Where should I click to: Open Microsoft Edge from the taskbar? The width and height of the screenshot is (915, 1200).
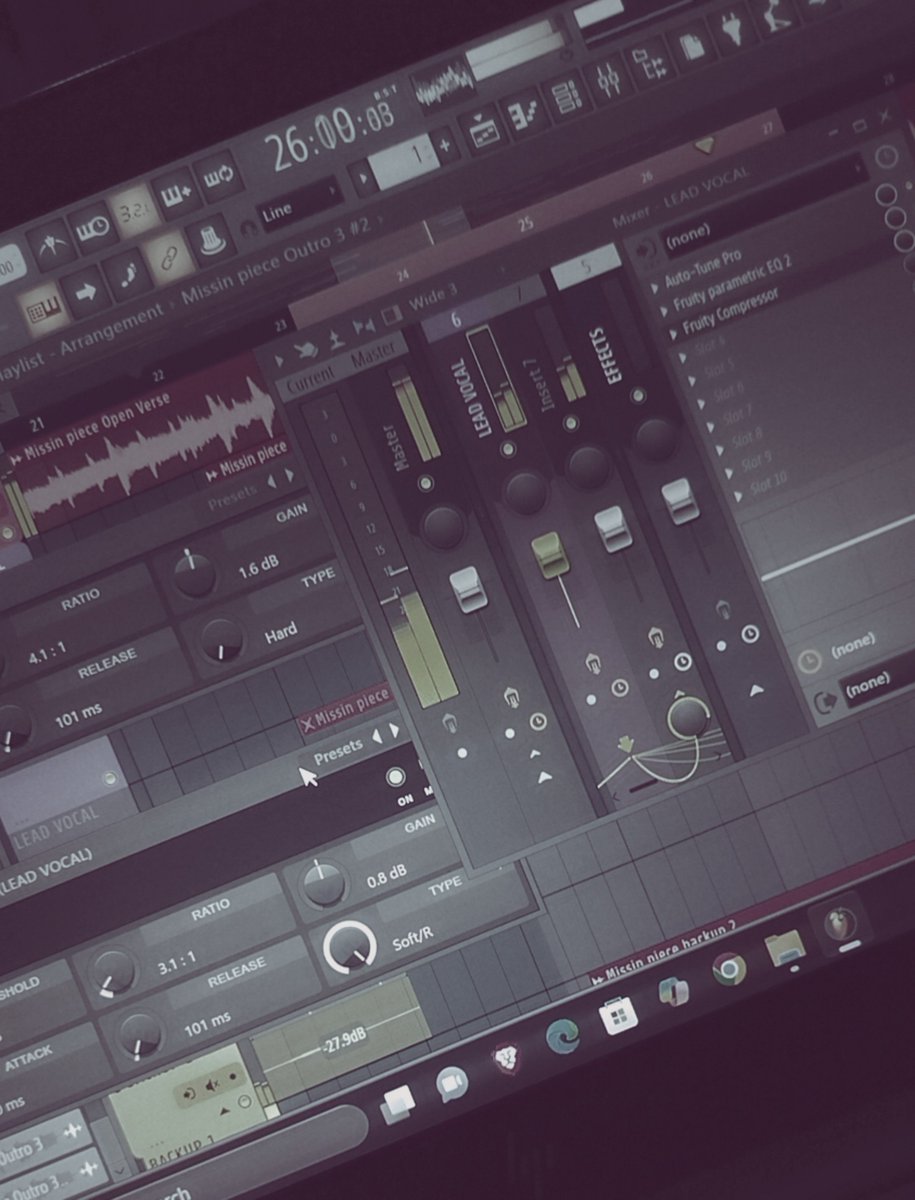(563, 1037)
